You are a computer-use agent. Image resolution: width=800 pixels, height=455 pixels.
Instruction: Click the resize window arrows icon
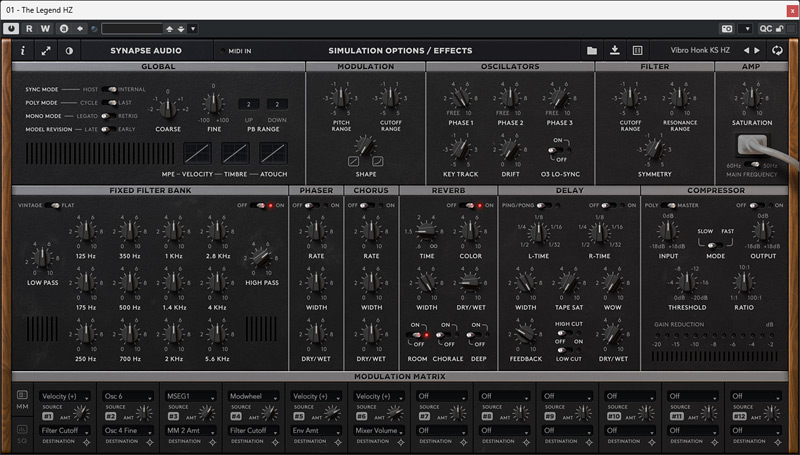[x=46, y=50]
